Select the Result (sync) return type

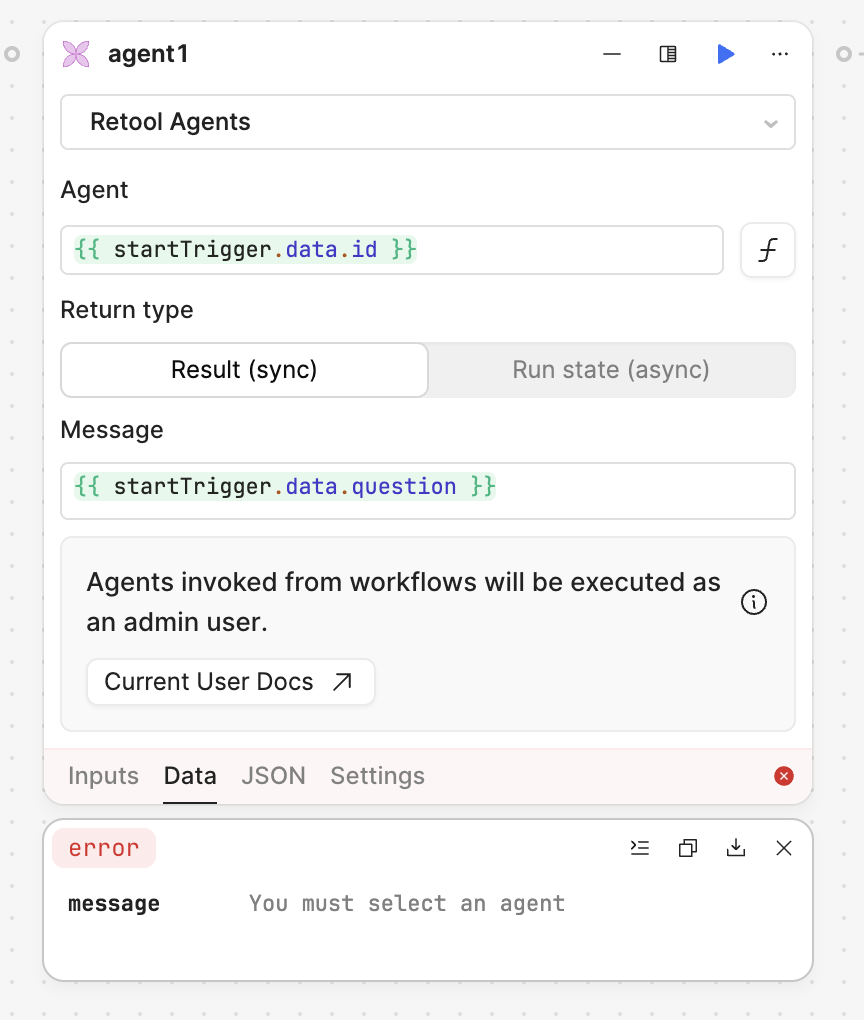coord(244,370)
